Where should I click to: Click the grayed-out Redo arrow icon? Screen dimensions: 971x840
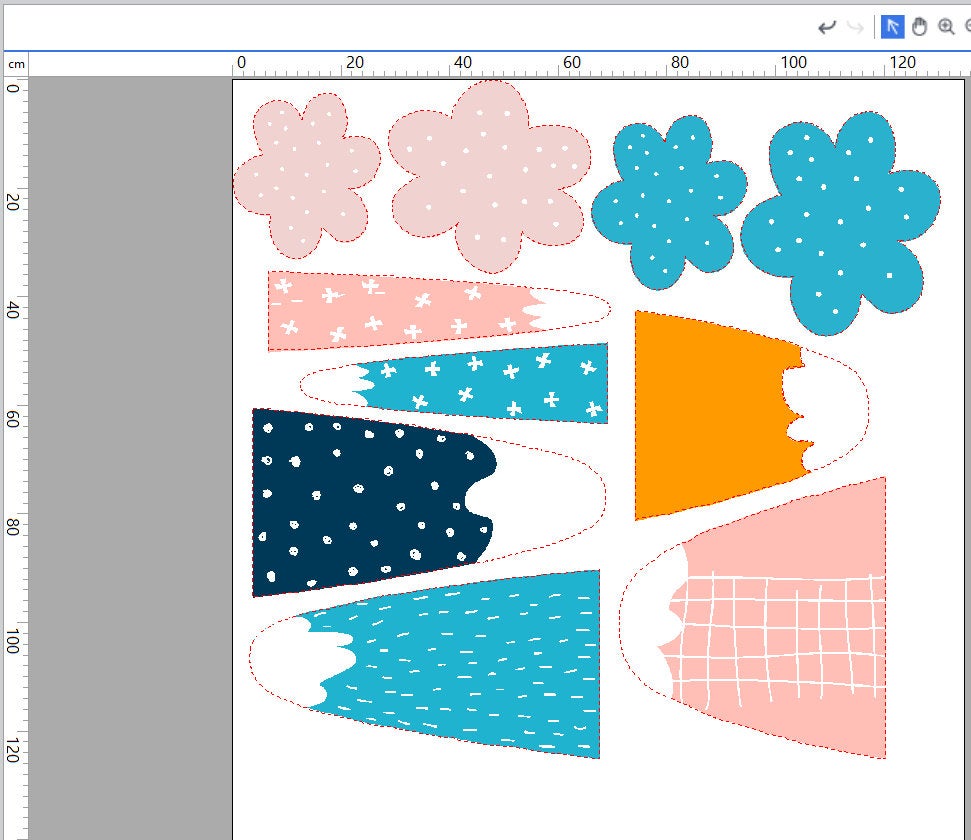click(855, 27)
